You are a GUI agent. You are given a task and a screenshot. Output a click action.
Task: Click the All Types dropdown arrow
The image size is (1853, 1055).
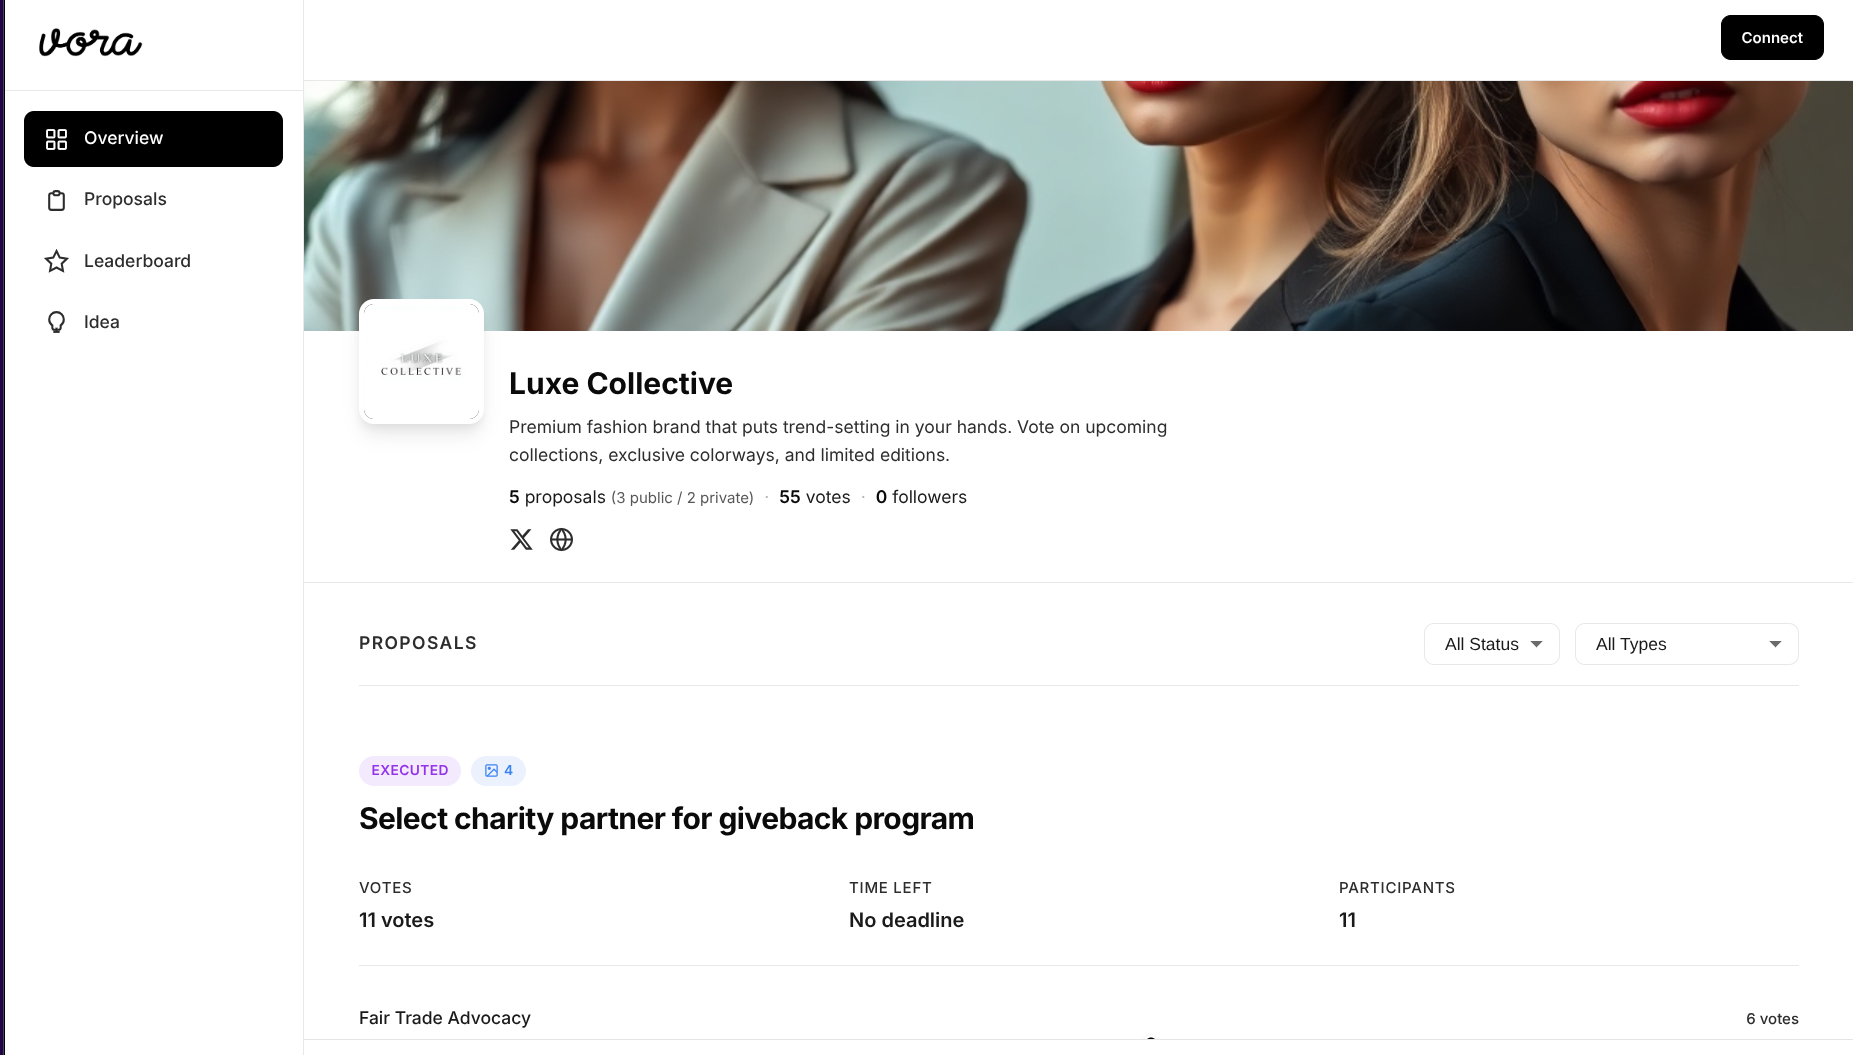pos(1775,644)
